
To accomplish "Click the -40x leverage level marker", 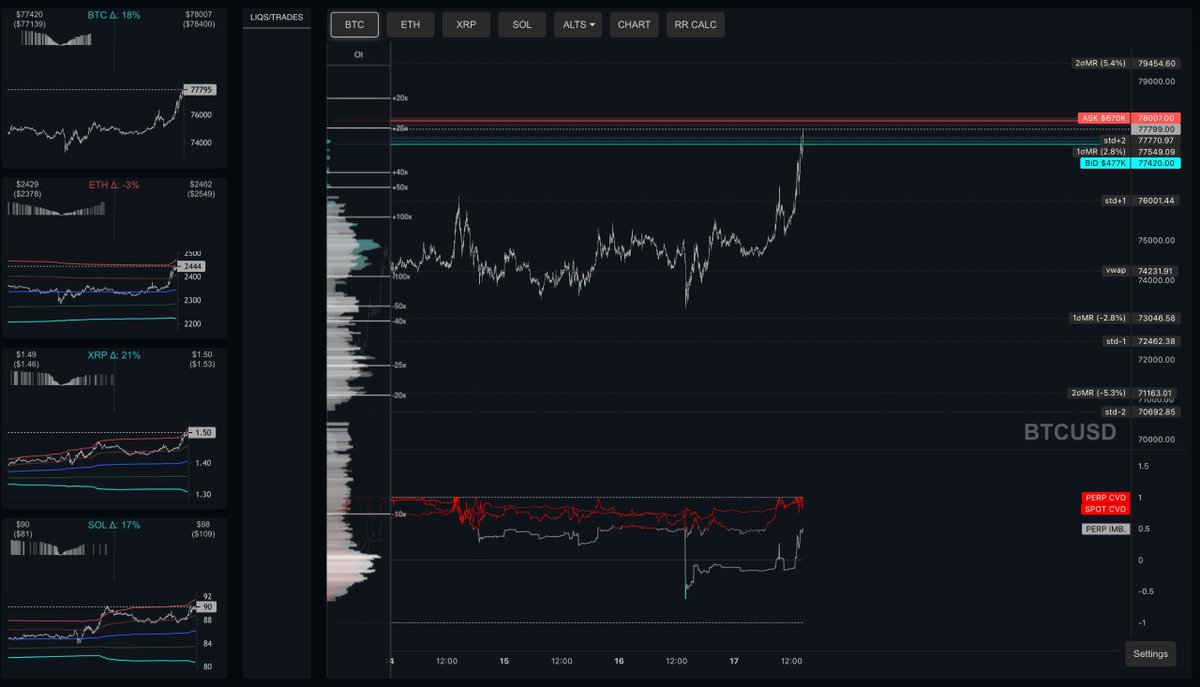I will 400,321.
